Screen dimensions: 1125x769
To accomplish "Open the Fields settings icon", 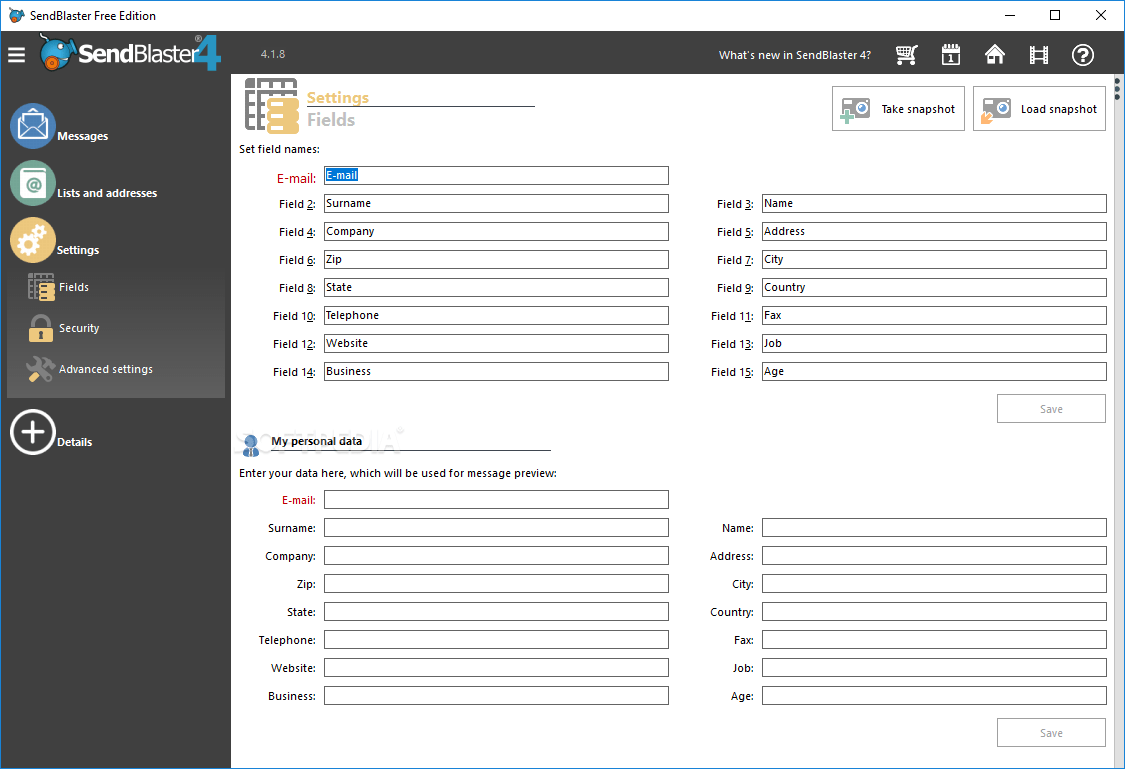I will click(x=40, y=287).
